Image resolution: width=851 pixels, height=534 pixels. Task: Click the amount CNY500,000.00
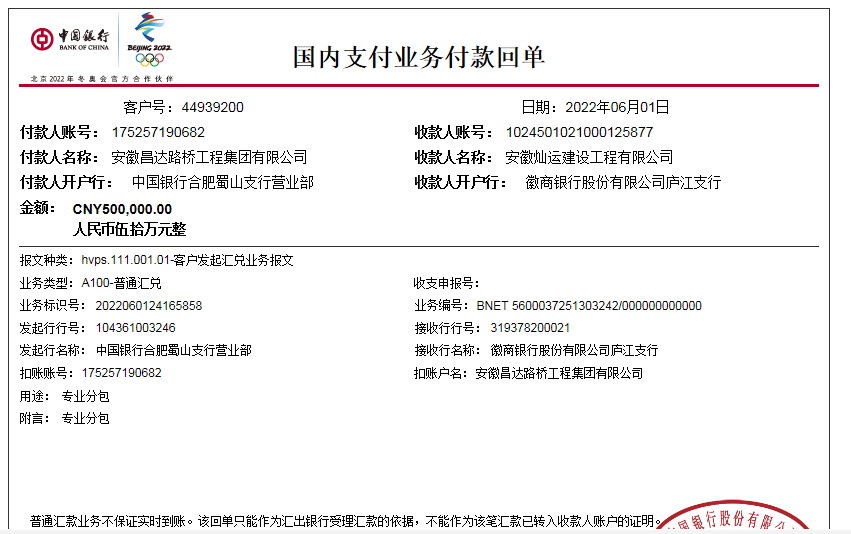click(122, 209)
